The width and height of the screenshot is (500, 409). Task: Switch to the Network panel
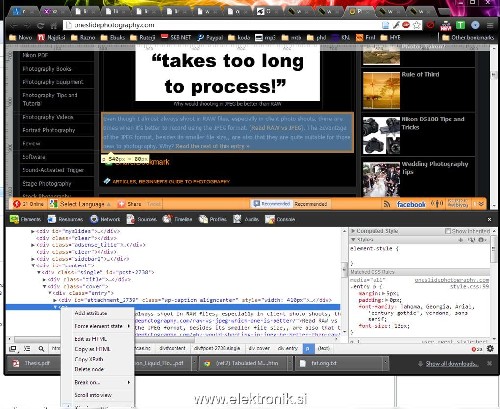(x=105, y=219)
